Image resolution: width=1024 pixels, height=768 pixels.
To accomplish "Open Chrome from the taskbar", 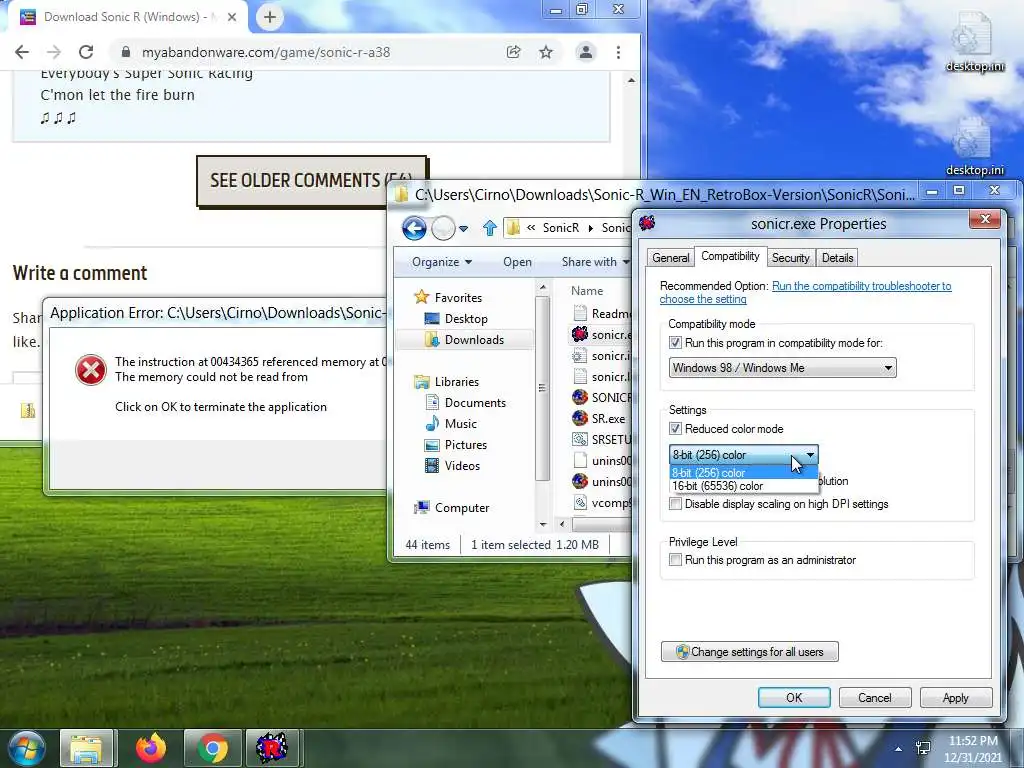I will click(212, 748).
